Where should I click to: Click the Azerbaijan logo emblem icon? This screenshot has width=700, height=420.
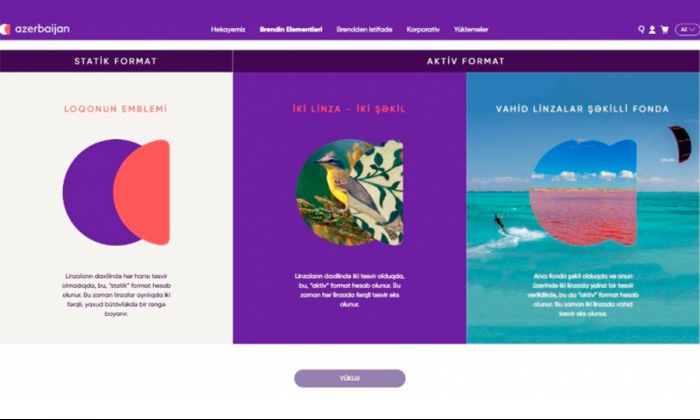click(x=5, y=29)
